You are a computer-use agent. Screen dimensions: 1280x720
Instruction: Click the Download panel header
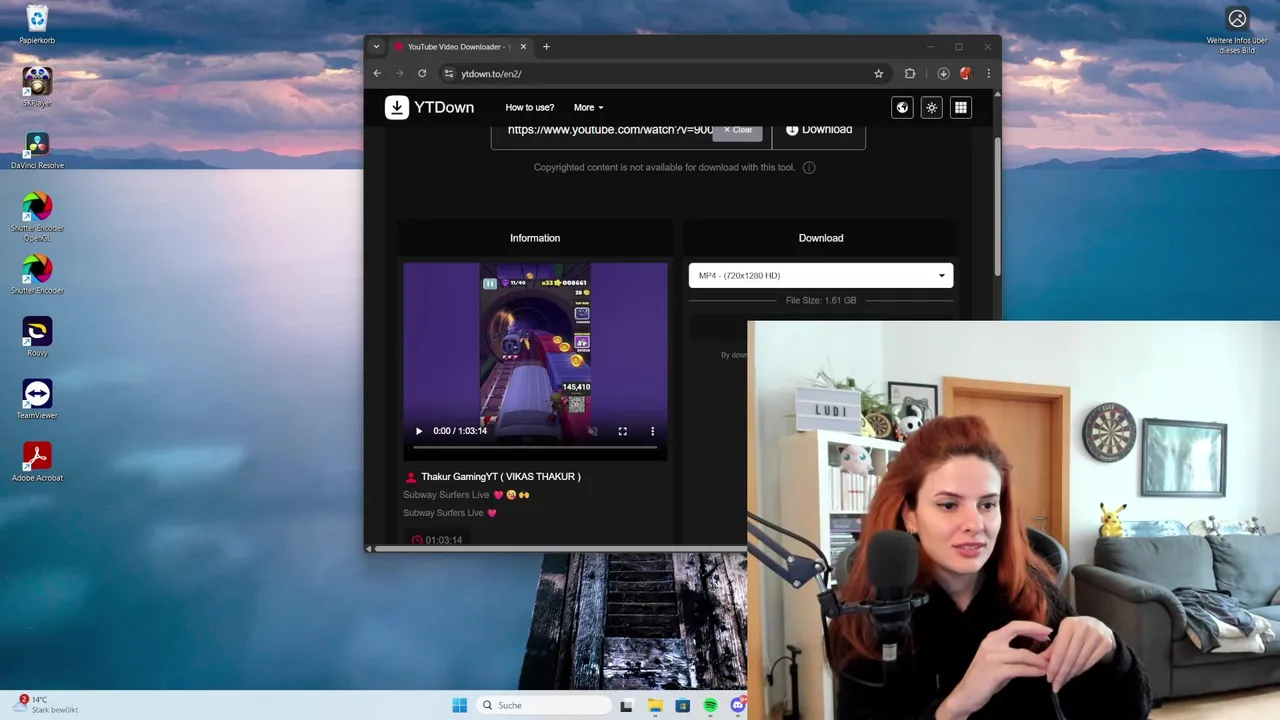click(821, 238)
